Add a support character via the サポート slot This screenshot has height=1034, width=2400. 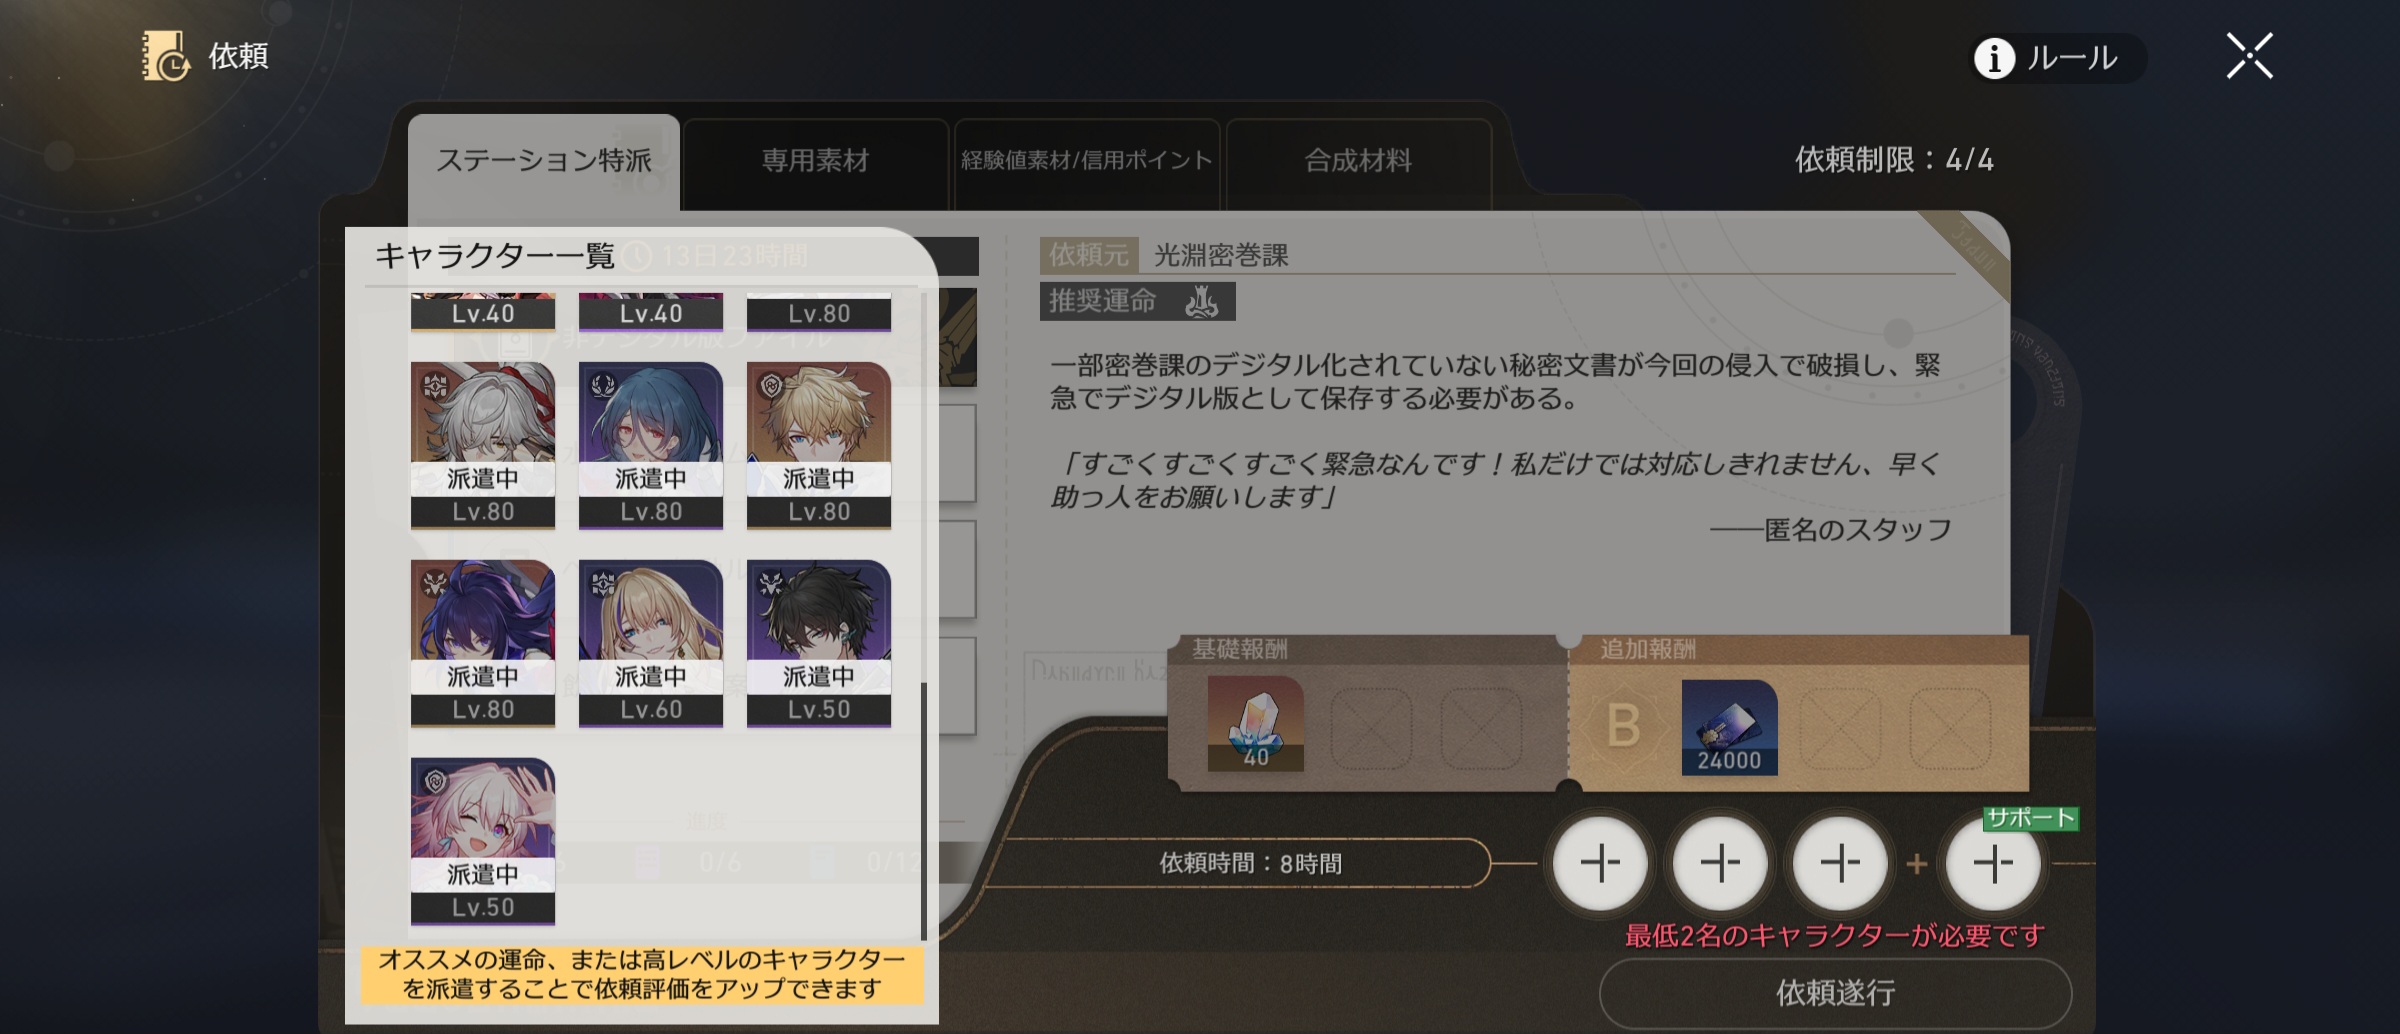1992,863
